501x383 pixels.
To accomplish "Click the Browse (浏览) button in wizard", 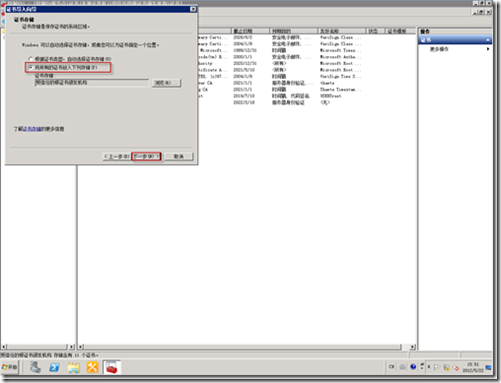I will coord(166,82).
